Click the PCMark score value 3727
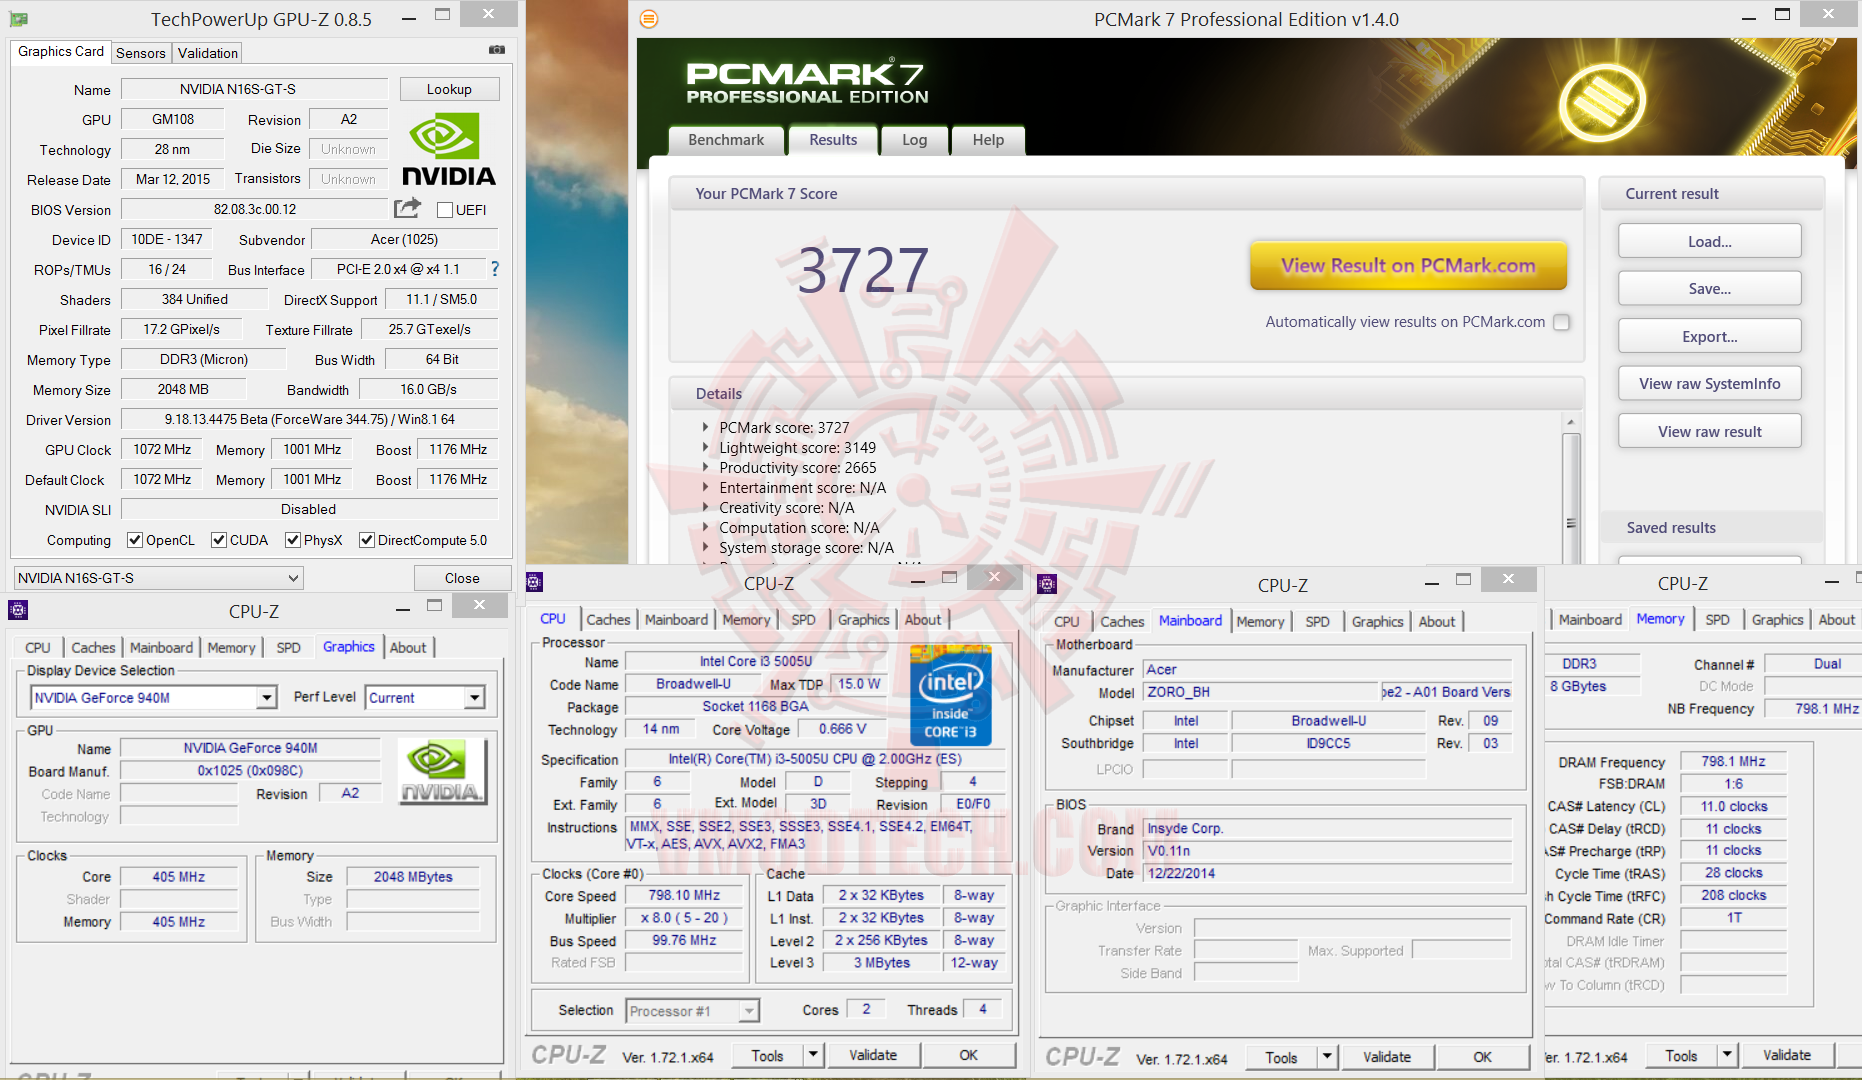1862x1080 pixels. coord(863,270)
